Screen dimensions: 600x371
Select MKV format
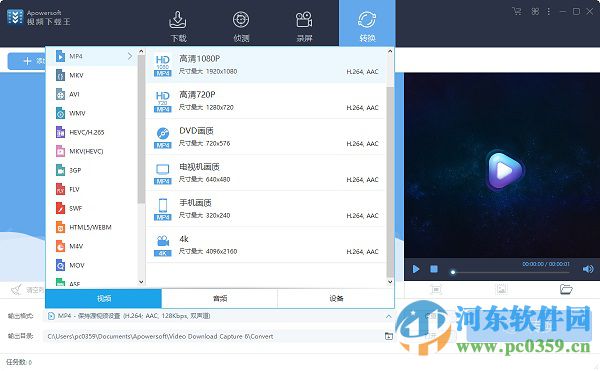[91, 75]
